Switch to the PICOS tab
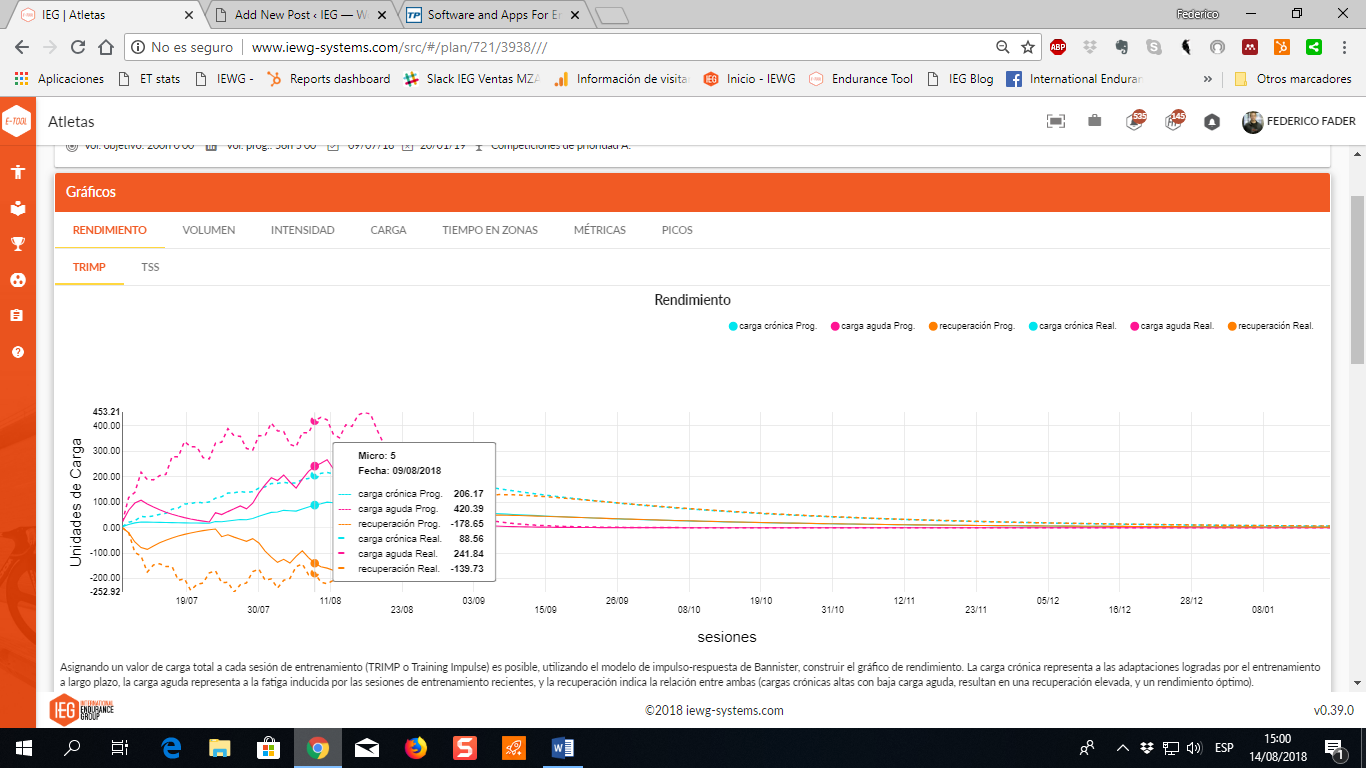This screenshot has width=1366, height=768. pos(677,230)
